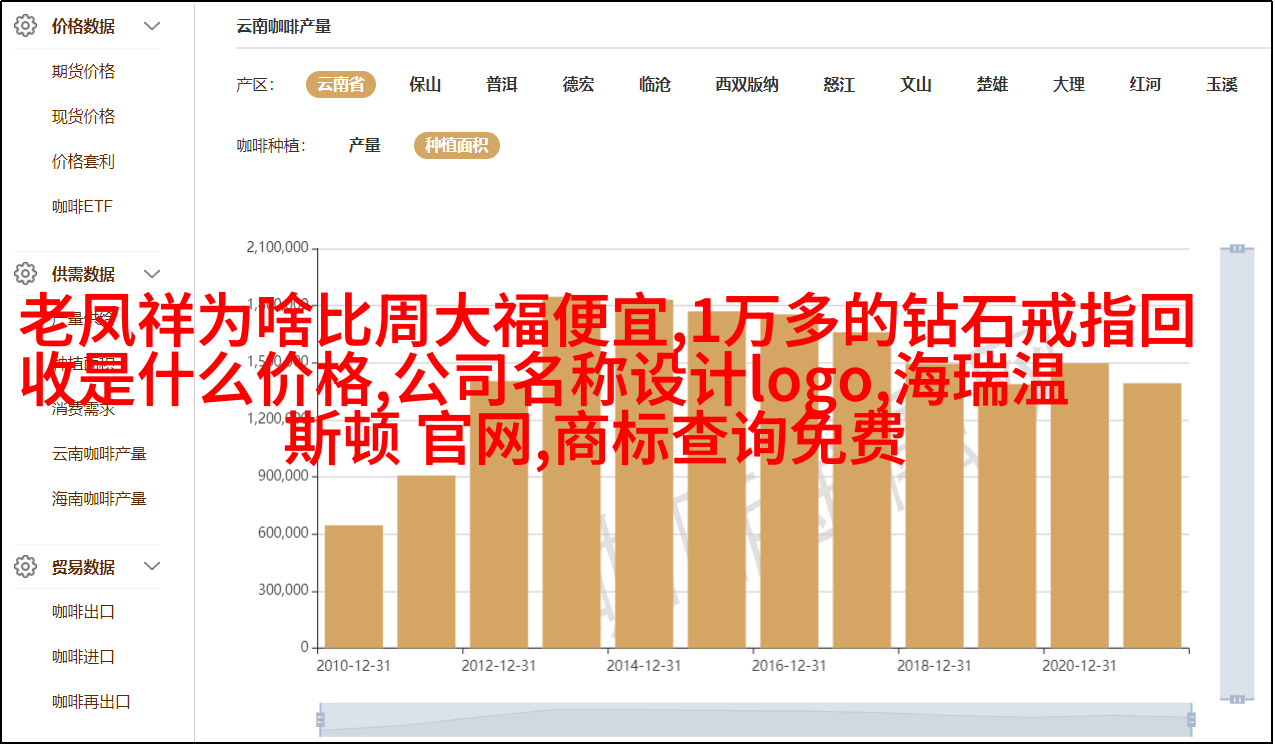This screenshot has height=744, width=1275.
Task: Click the 2010-12-31 x-axis label
Action: tap(354, 665)
